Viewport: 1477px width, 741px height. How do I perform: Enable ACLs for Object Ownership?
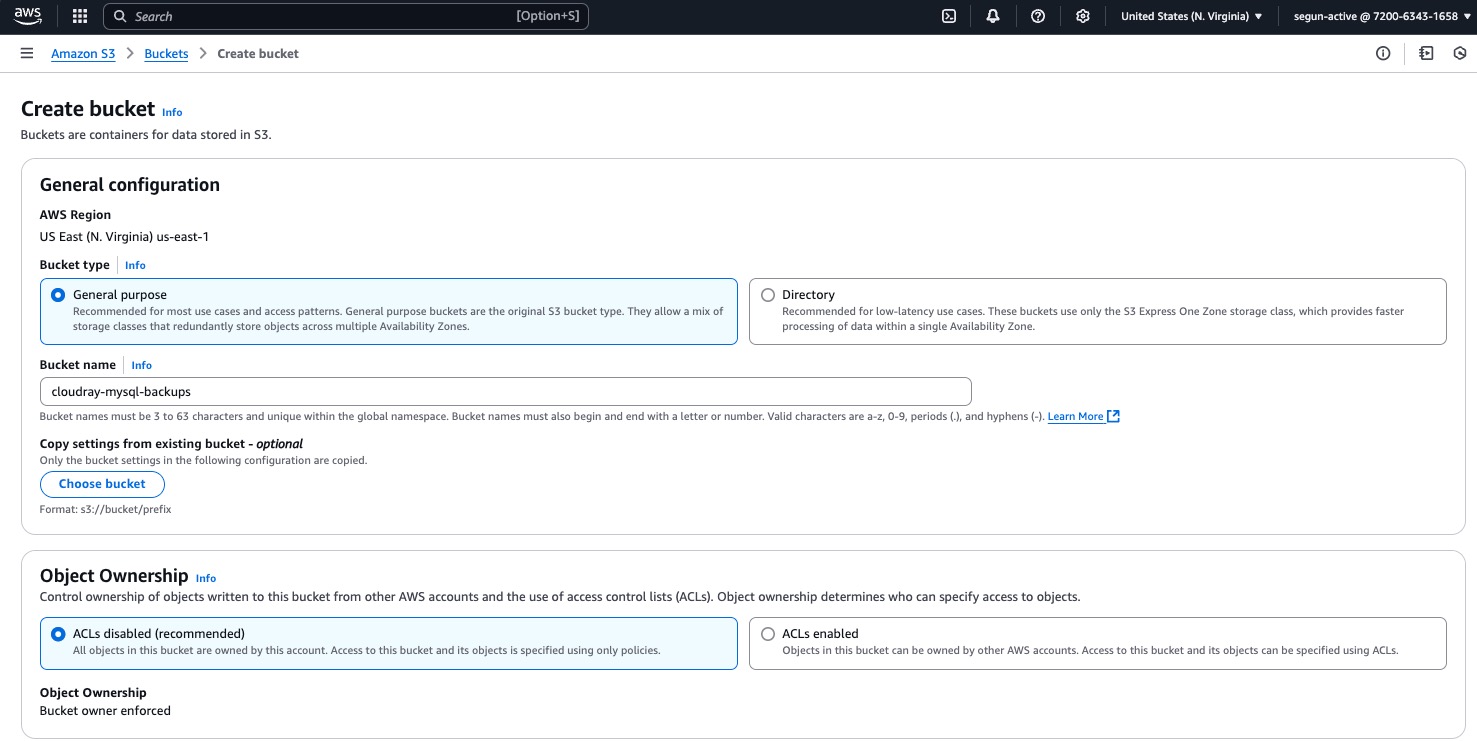768,633
